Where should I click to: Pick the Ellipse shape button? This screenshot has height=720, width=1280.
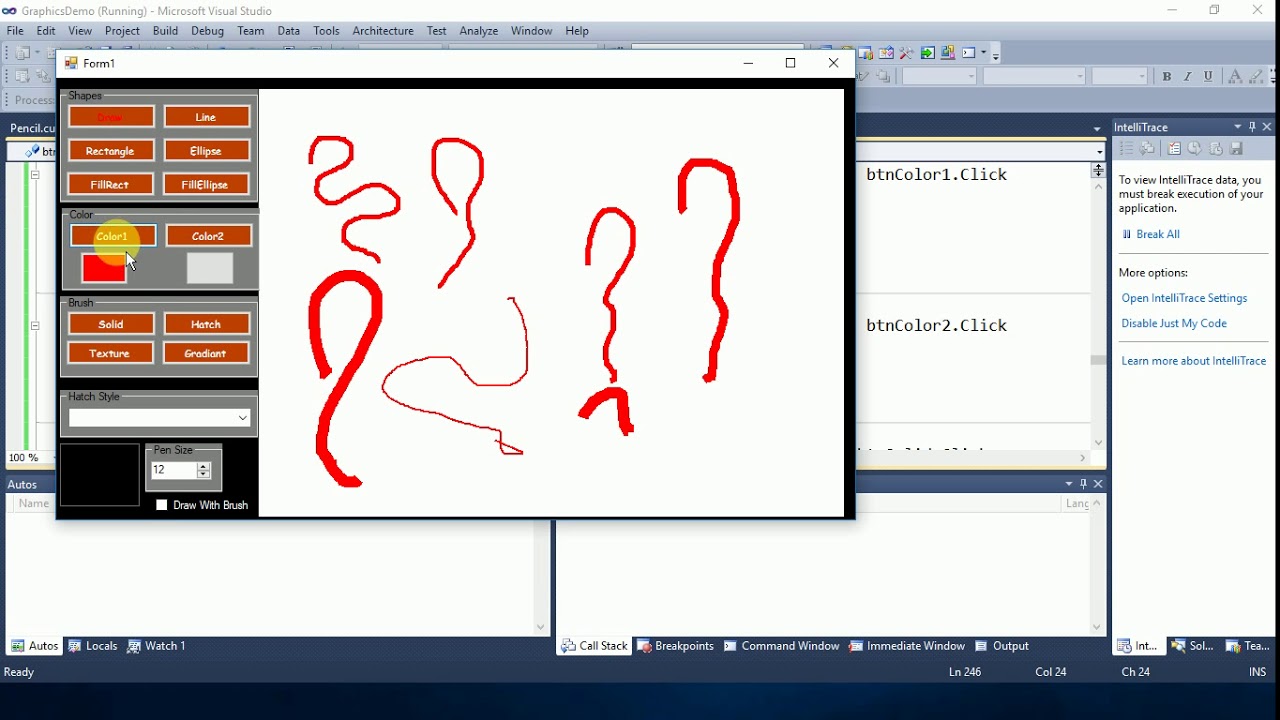point(207,151)
